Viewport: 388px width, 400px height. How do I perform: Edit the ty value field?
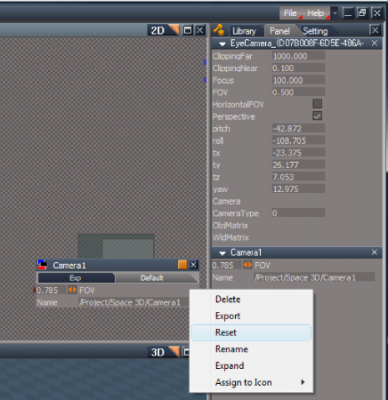298,165
